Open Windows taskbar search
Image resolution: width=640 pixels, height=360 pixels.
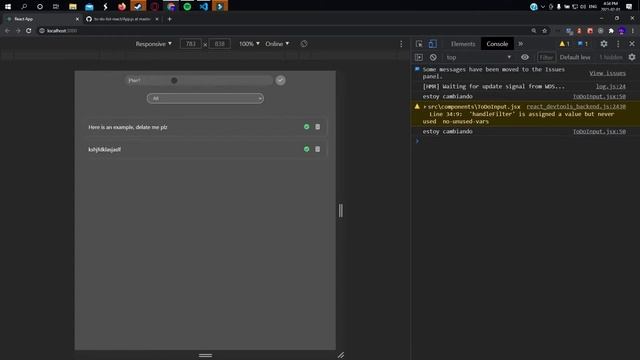(24, 7)
